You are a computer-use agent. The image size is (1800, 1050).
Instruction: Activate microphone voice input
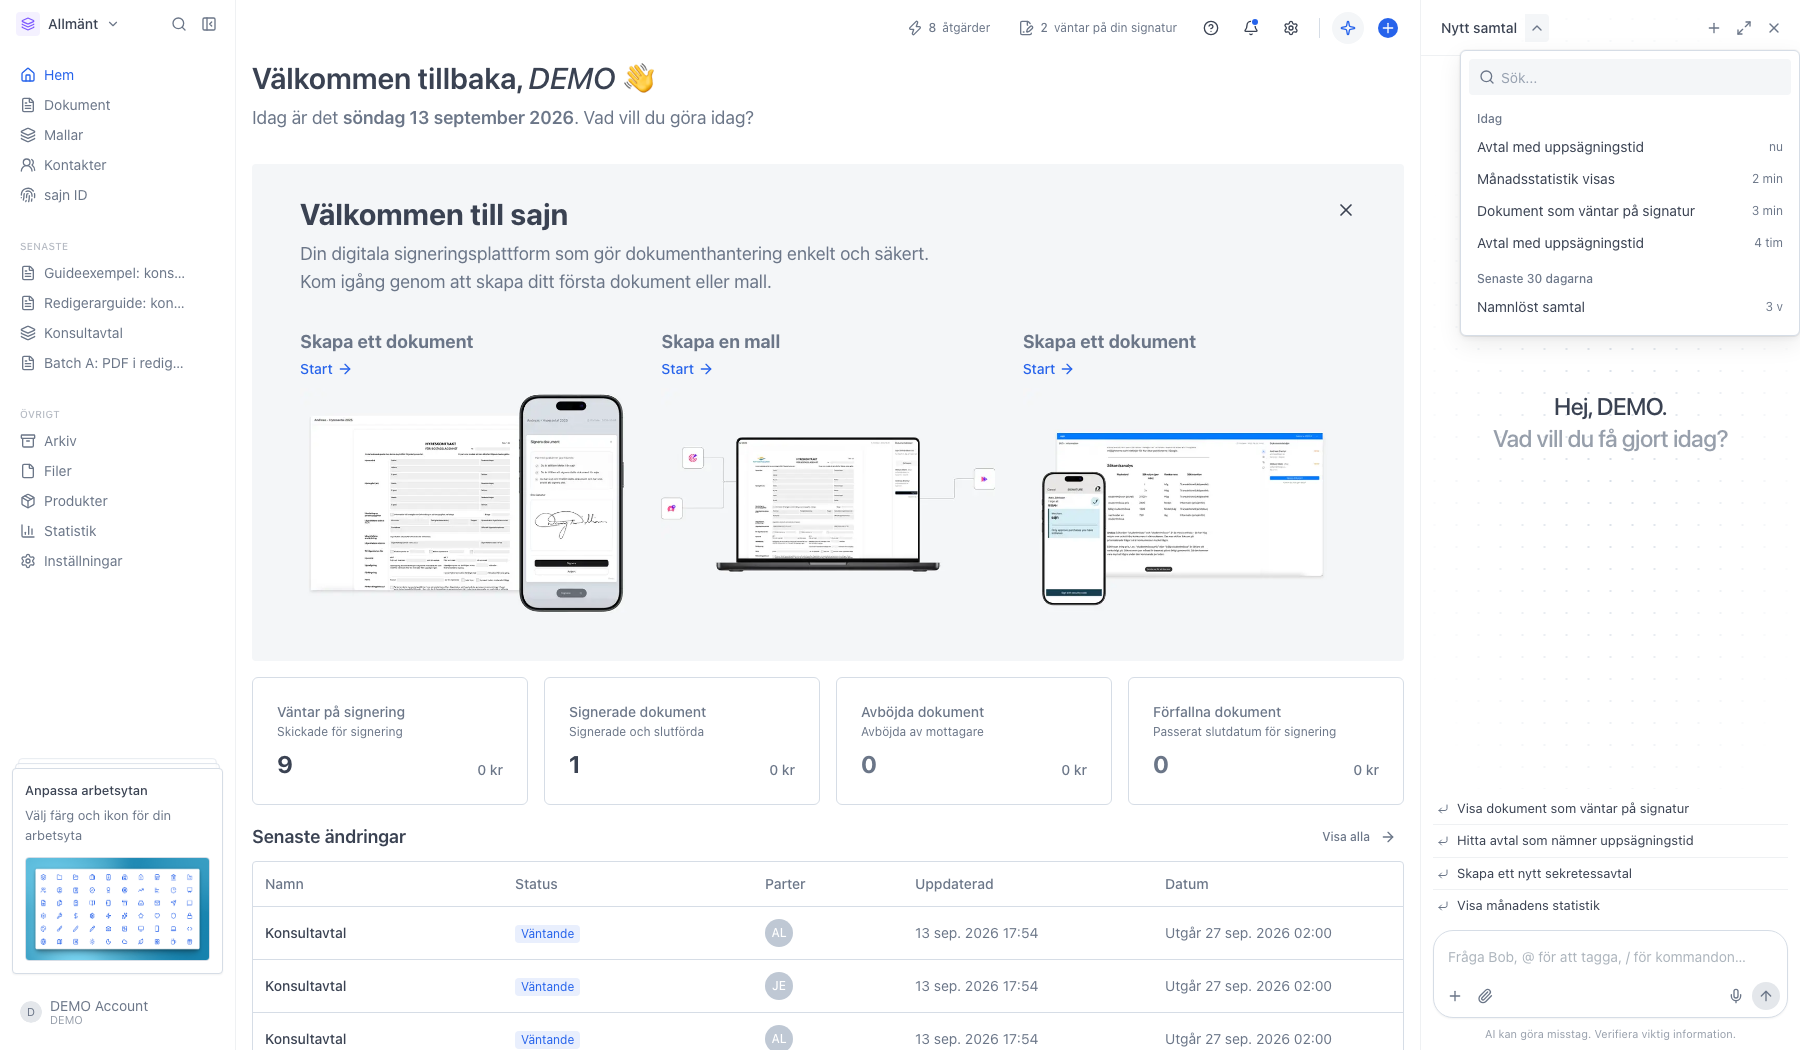[1736, 996]
